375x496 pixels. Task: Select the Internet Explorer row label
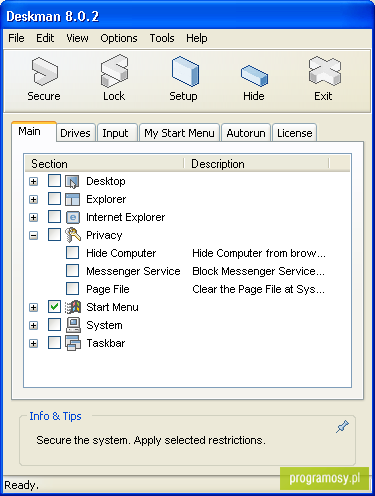pyautogui.click(x=125, y=217)
